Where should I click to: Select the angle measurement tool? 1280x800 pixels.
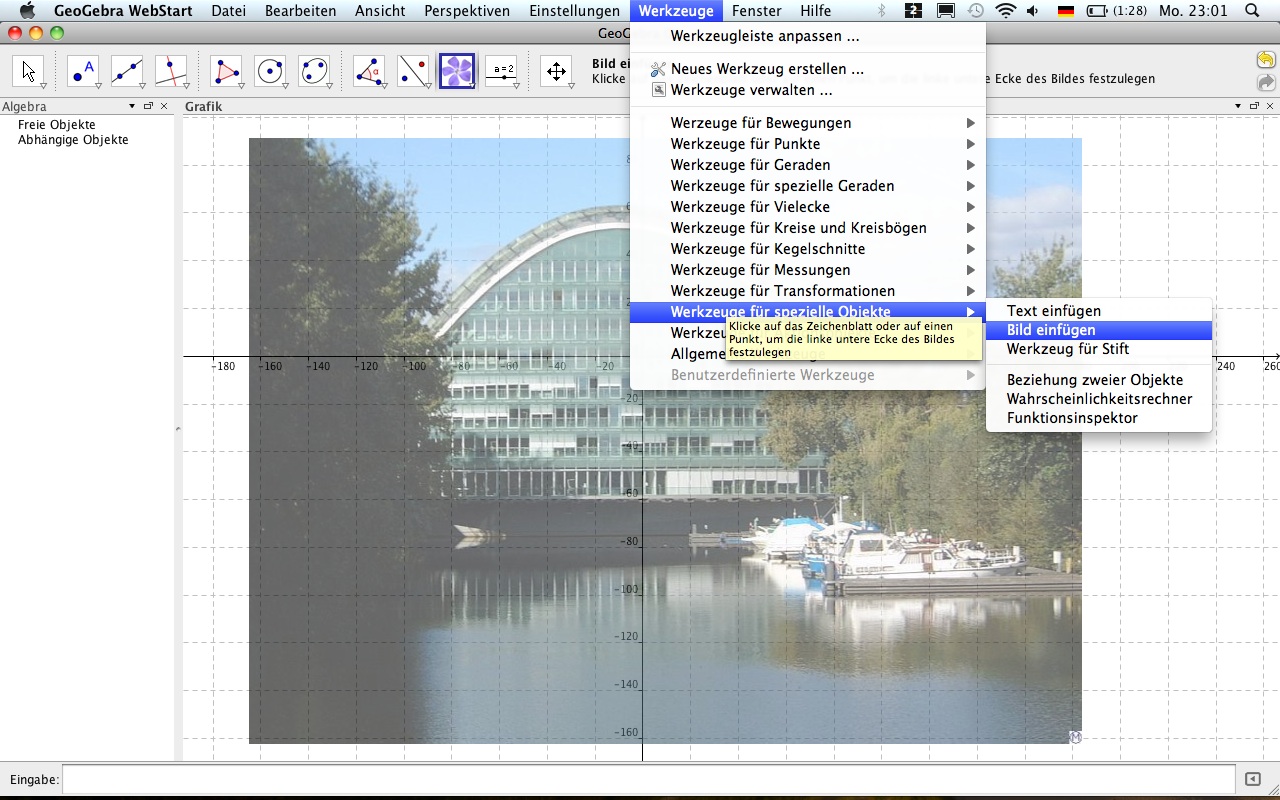pos(369,71)
